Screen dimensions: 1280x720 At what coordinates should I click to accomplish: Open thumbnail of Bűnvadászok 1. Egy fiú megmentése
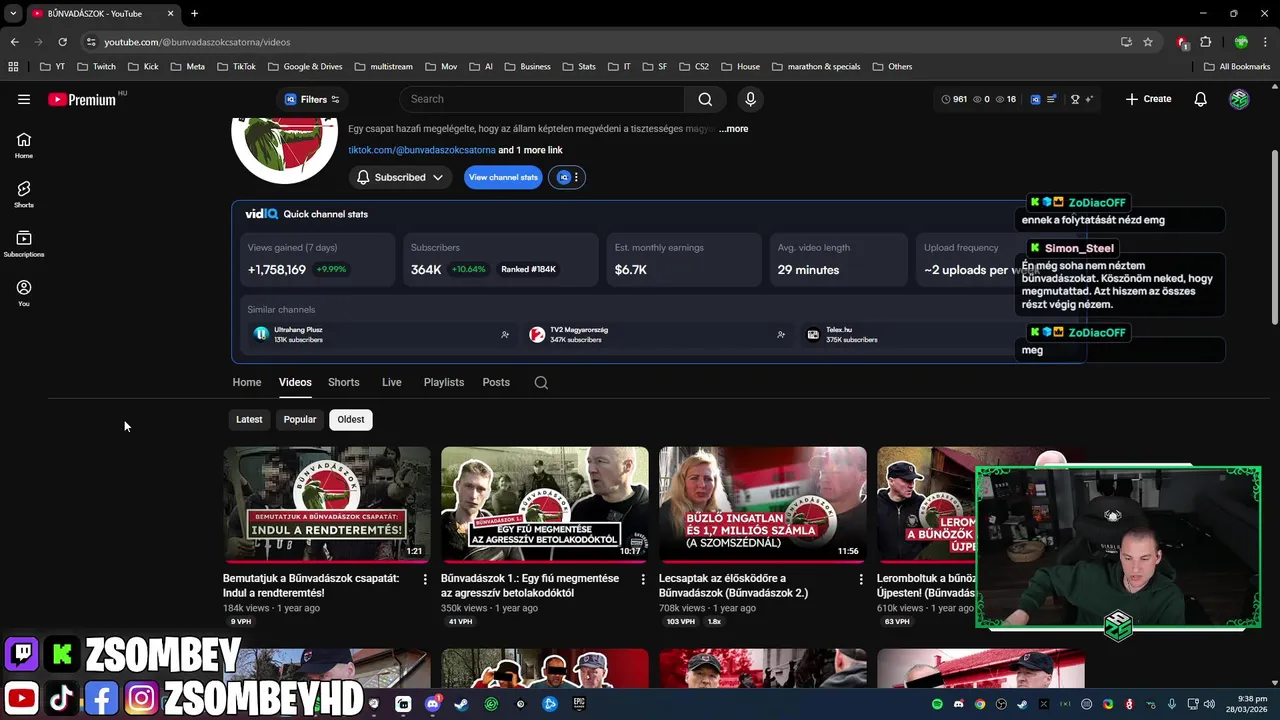coord(545,504)
